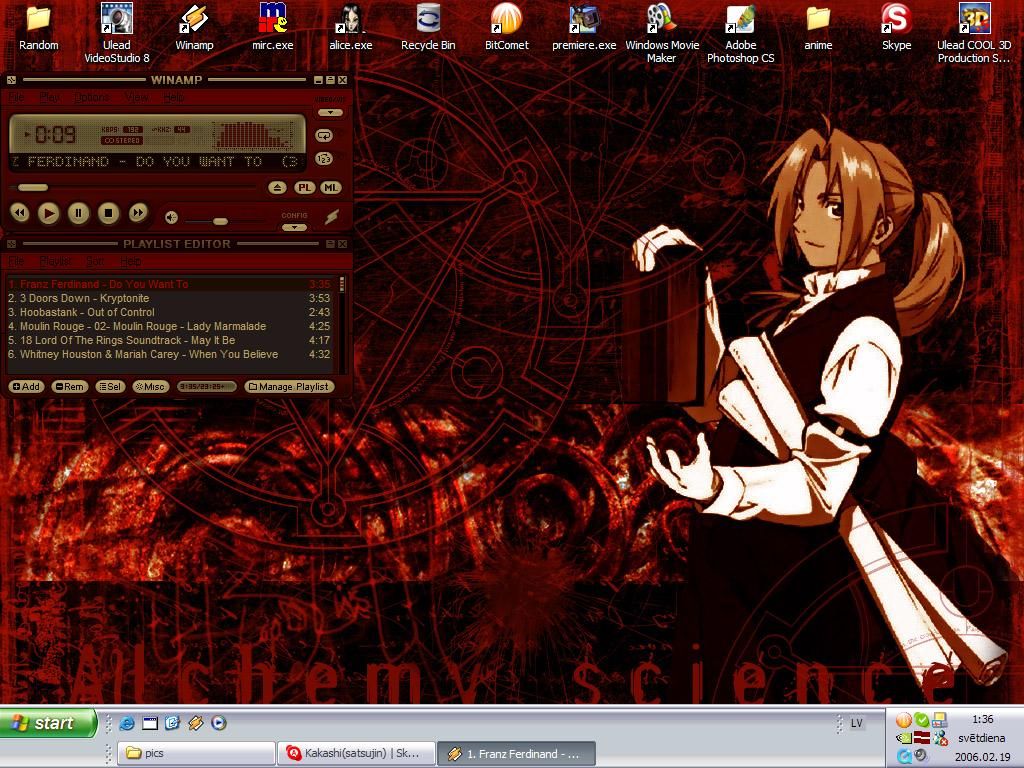Open Playlist Editor Playlist menu

pos(55,261)
